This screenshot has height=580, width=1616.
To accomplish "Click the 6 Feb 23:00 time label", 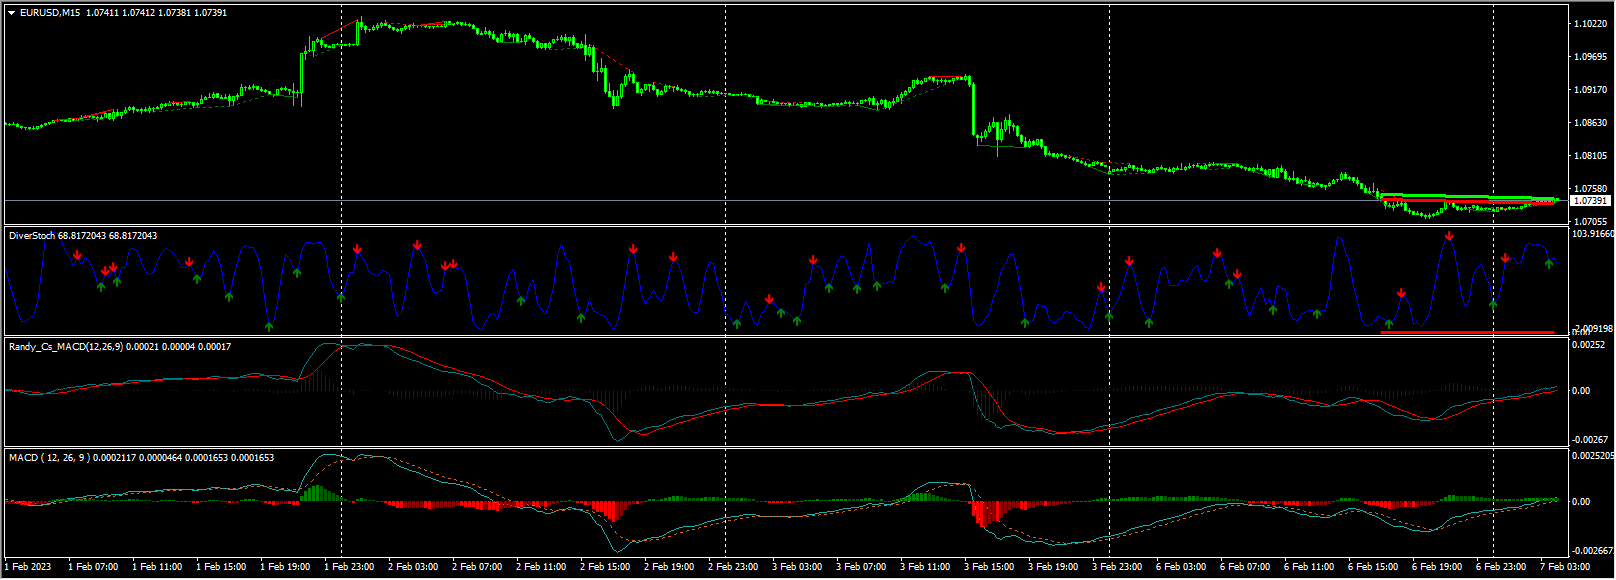I will pos(1501,567).
